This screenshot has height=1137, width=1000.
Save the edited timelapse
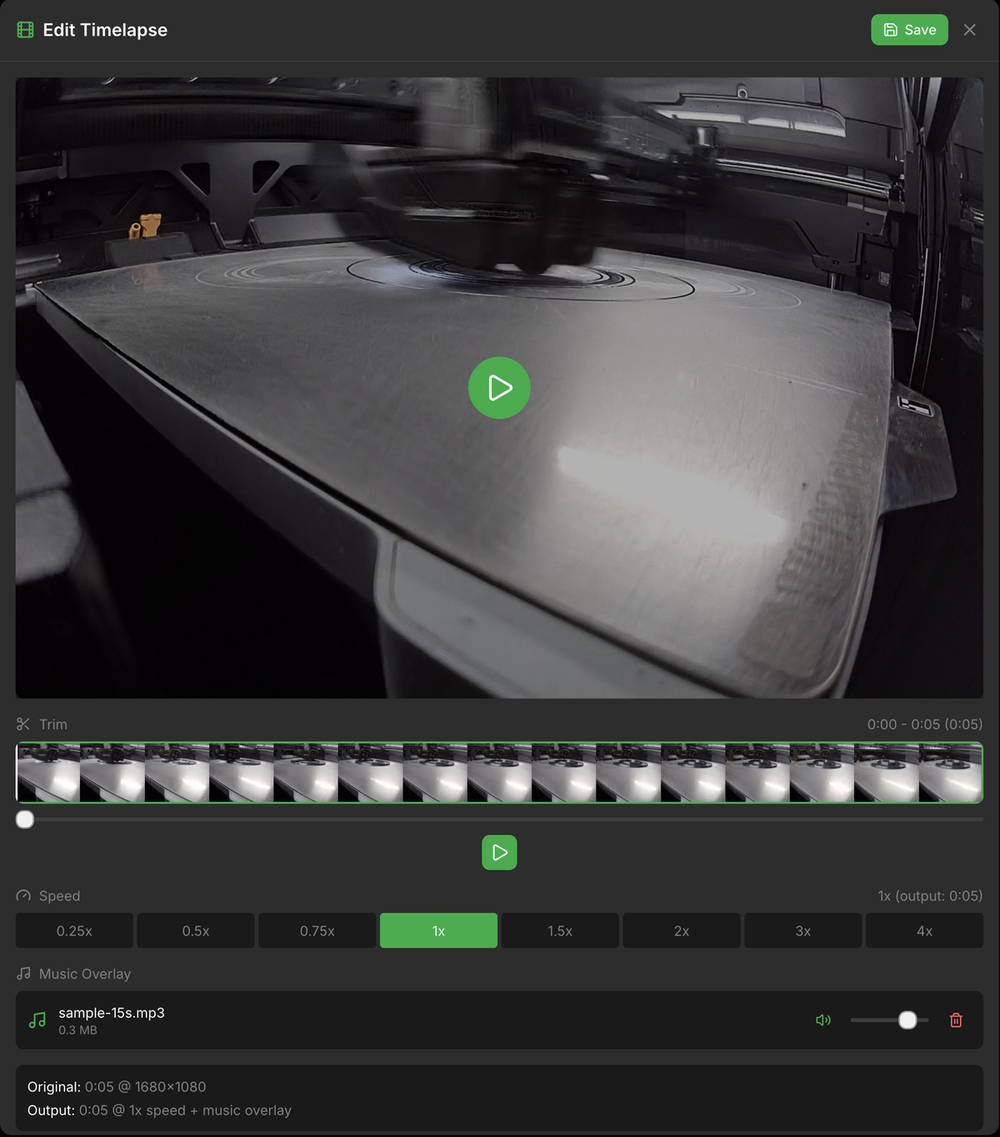[x=909, y=29]
